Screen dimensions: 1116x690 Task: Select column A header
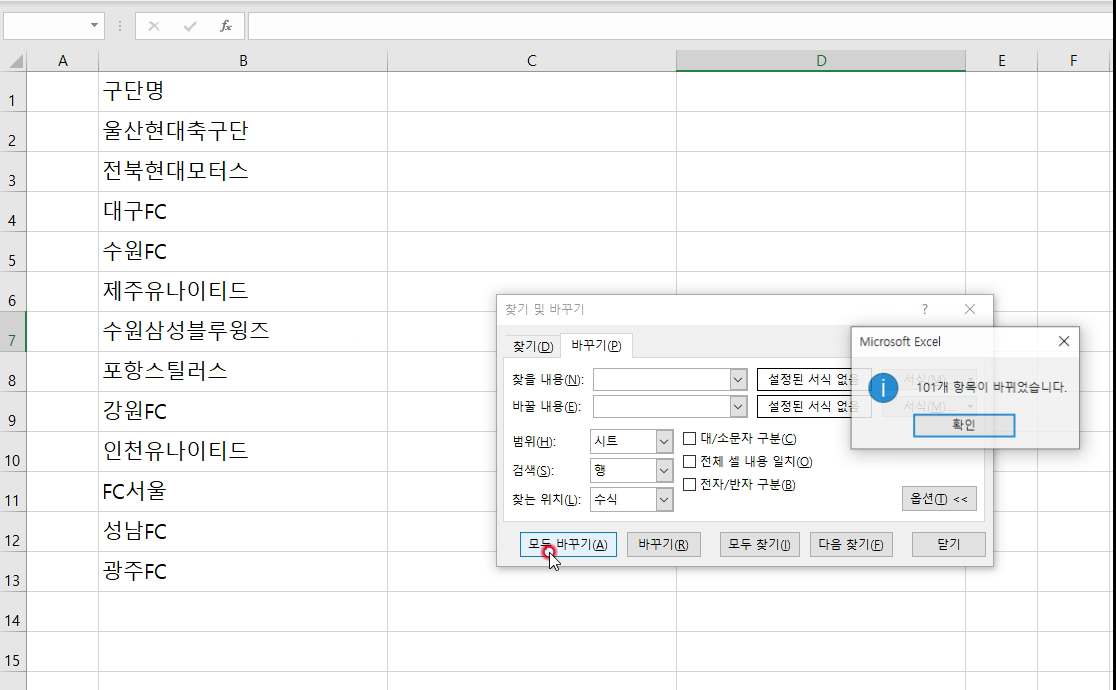coord(63,61)
